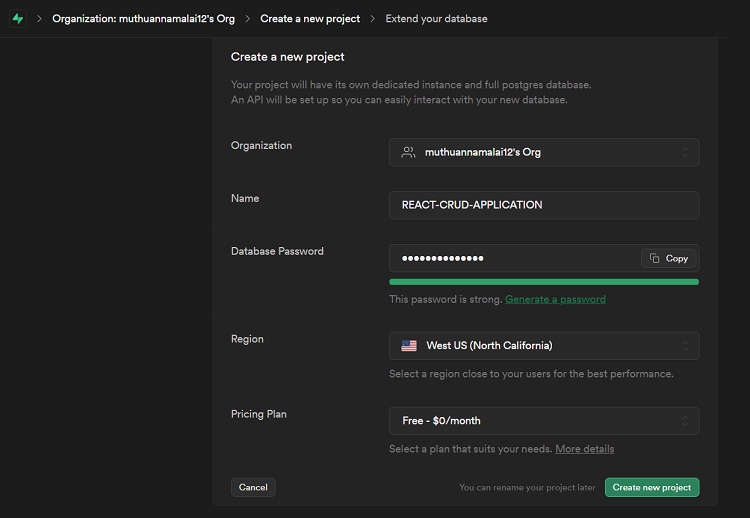Open the Organization breadcrumb in the header

pyautogui.click(x=143, y=19)
